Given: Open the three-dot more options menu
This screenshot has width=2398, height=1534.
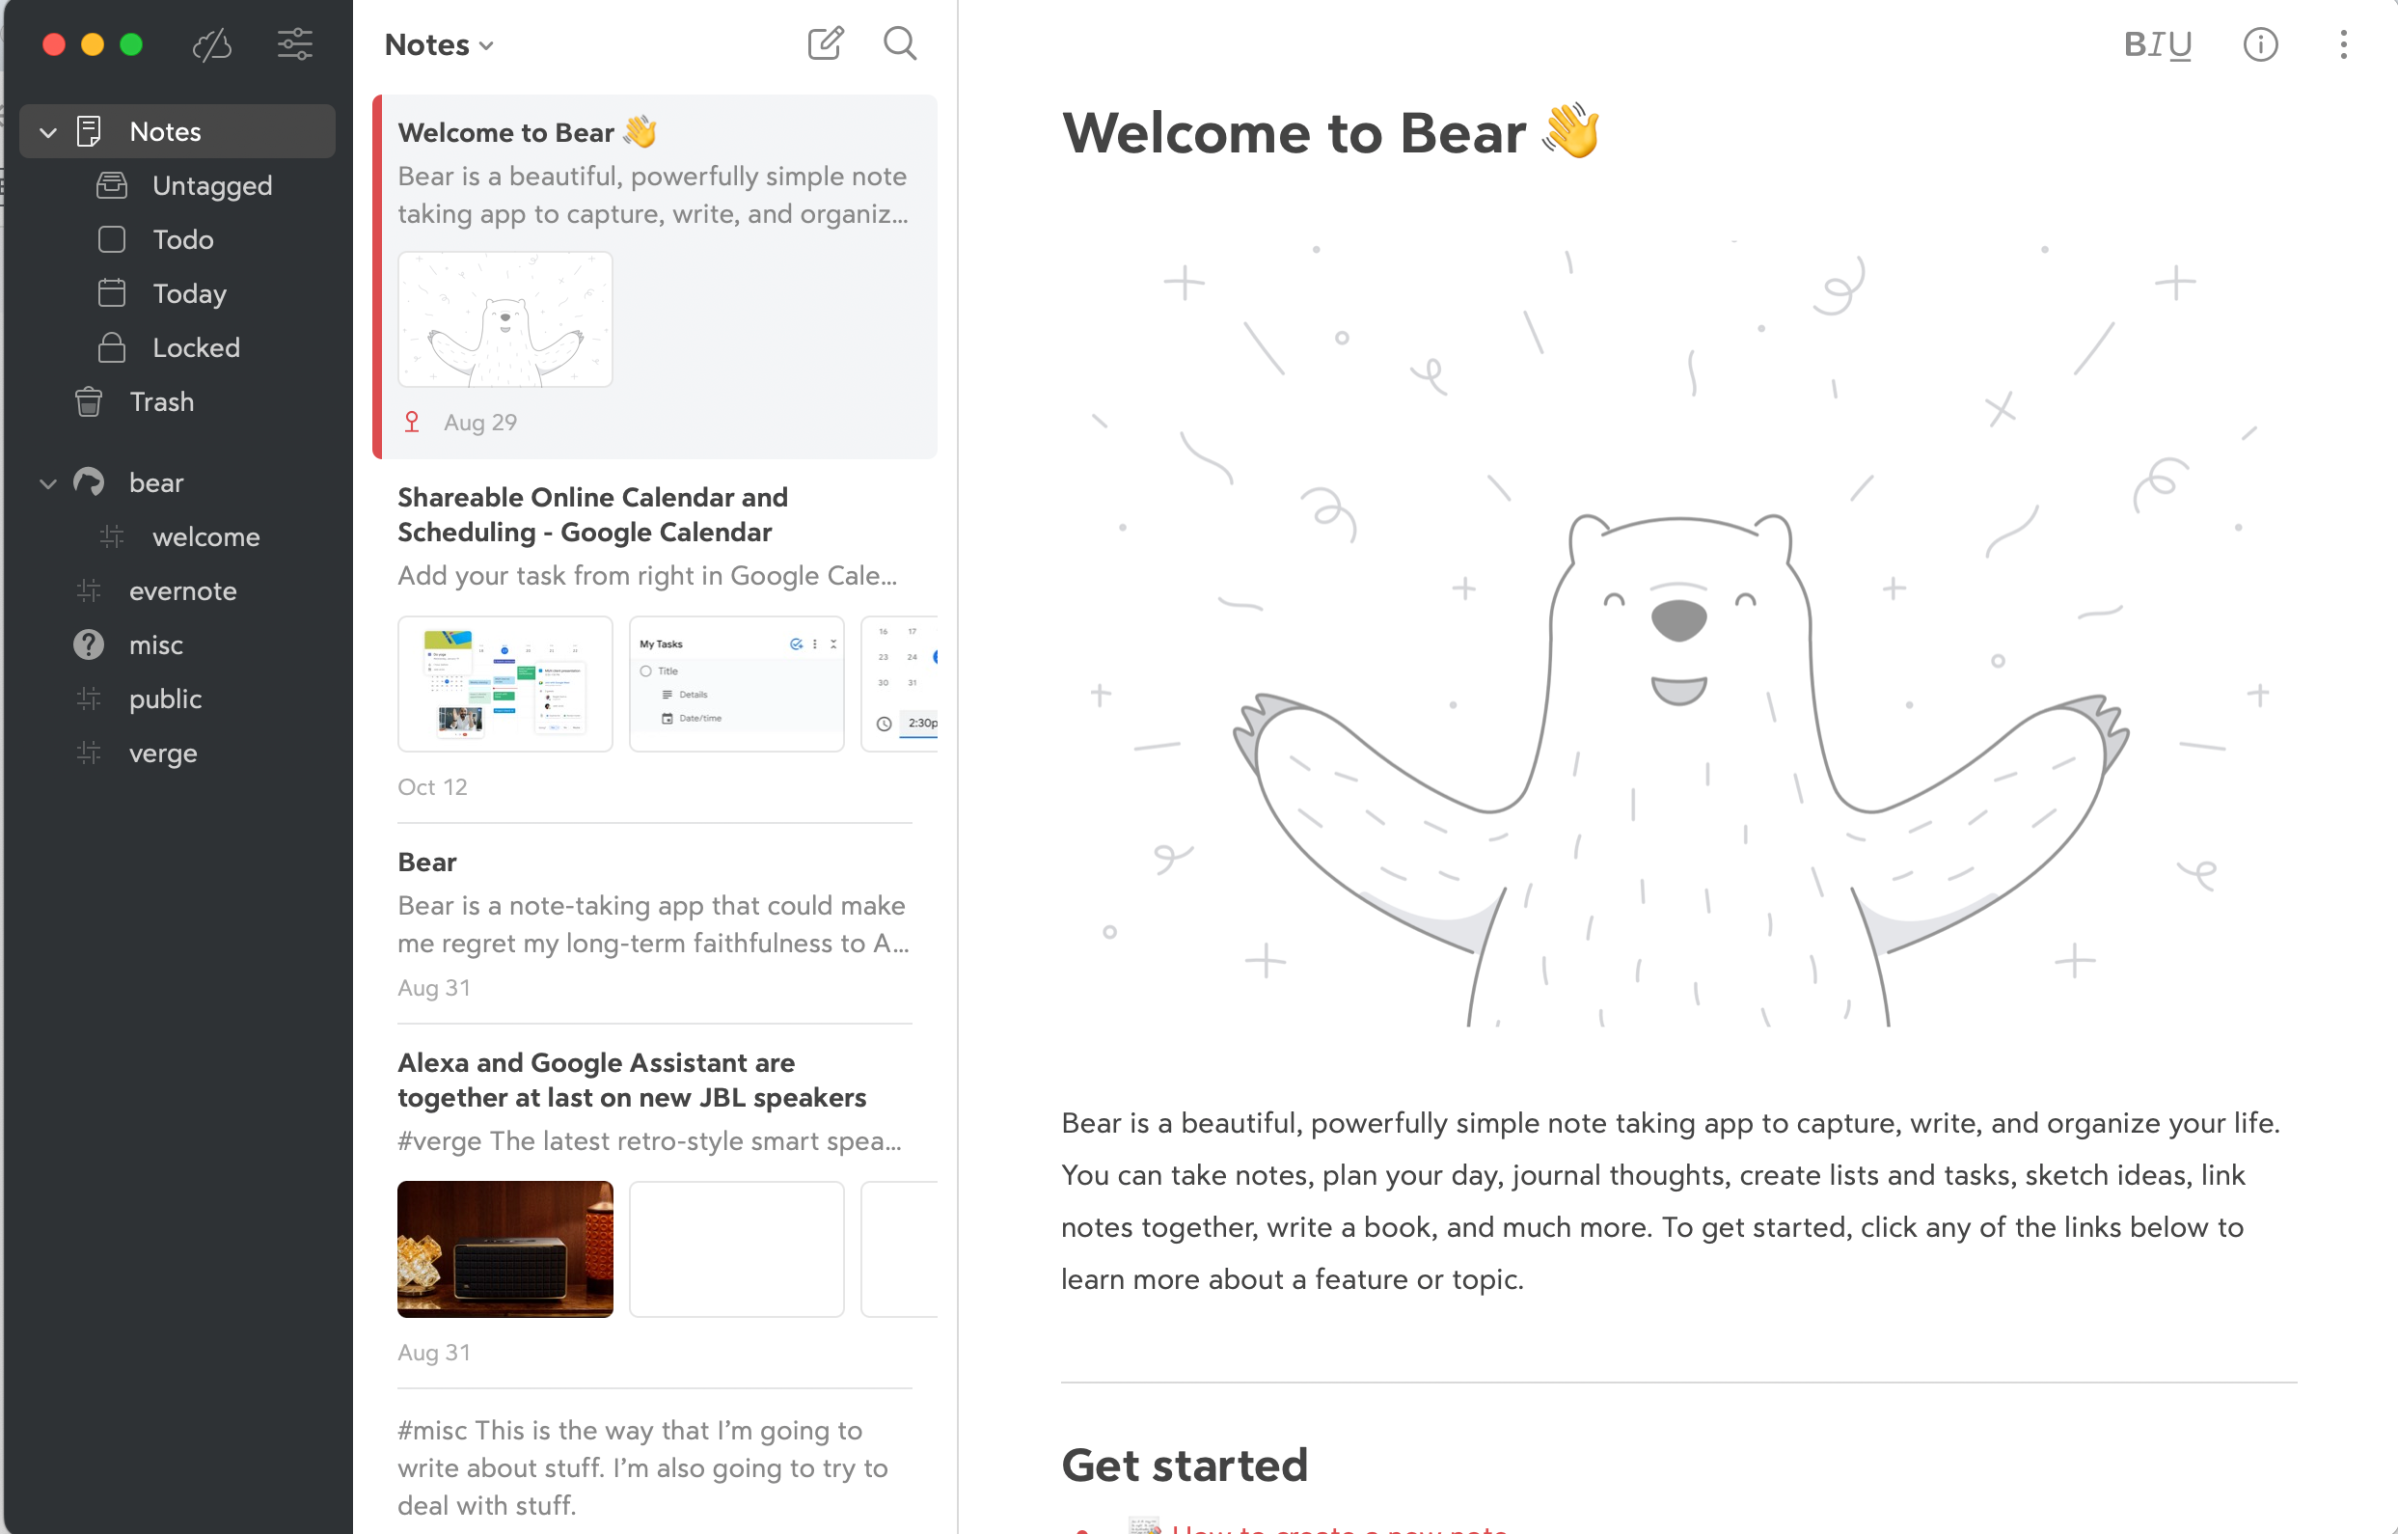Looking at the screenshot, I should [x=2343, y=44].
